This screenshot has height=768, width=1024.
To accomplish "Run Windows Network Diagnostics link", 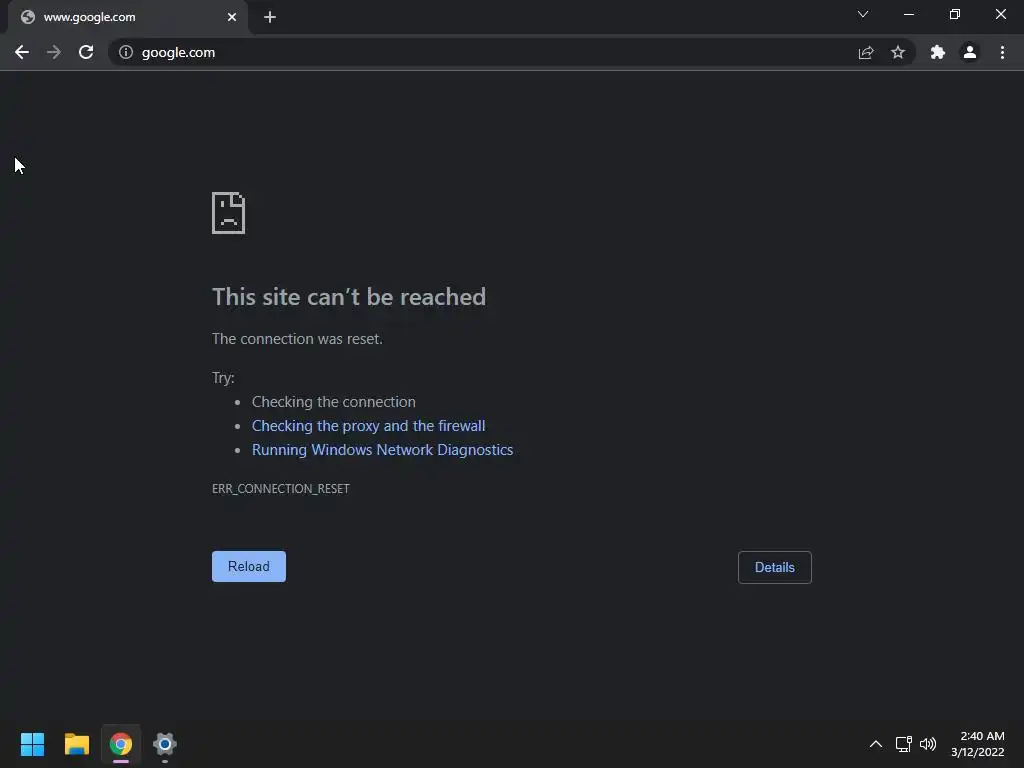I will (382, 450).
